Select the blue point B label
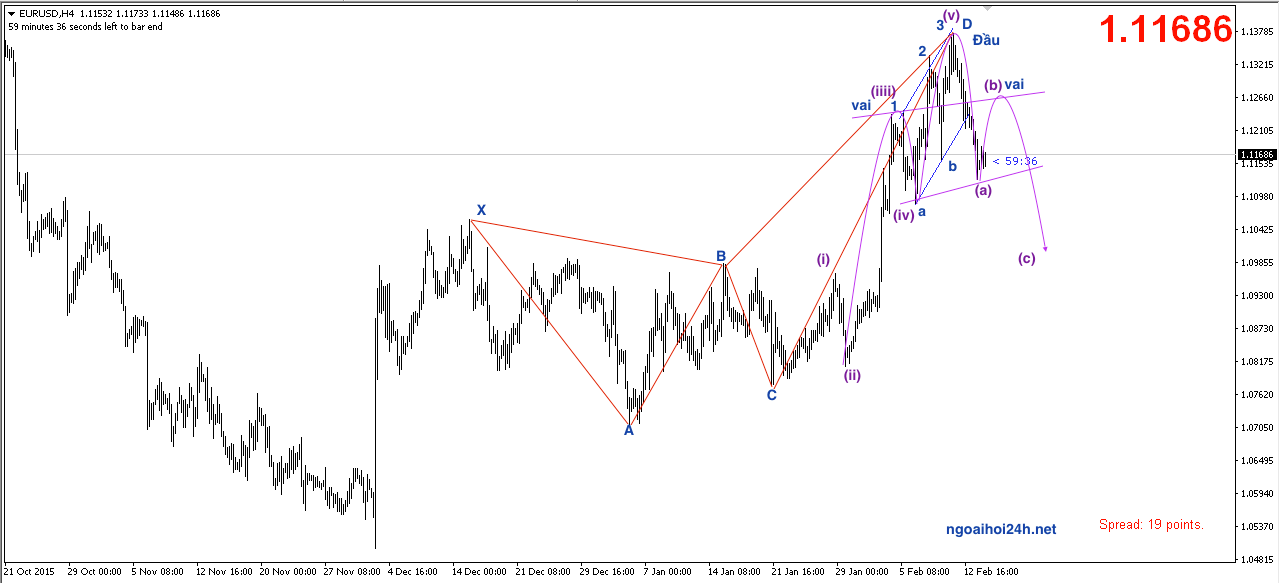The height and width of the screenshot is (583, 1279). point(720,256)
